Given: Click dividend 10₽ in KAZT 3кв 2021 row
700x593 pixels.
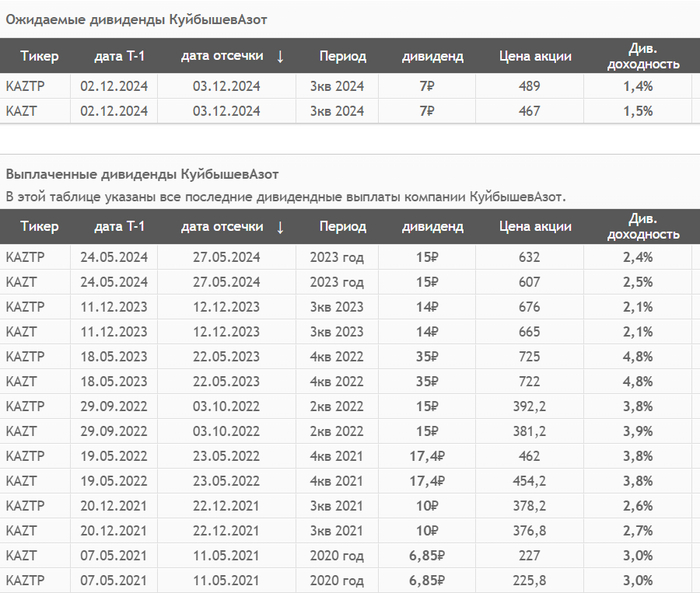Looking at the screenshot, I should coord(427,531).
